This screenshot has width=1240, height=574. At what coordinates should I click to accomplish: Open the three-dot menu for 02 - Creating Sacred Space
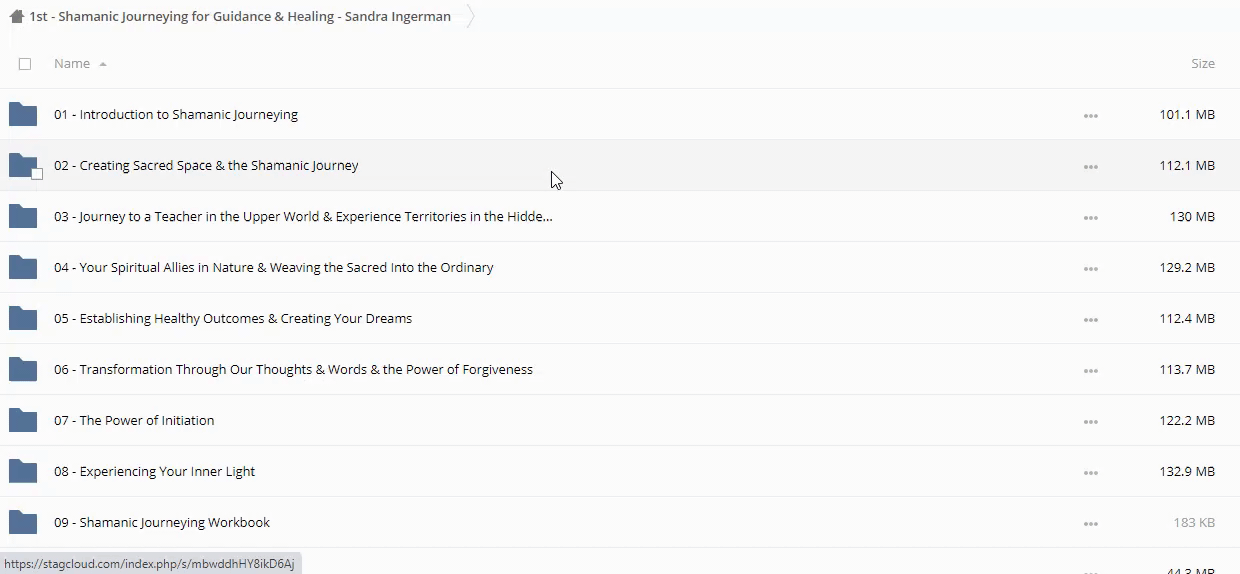1090,167
